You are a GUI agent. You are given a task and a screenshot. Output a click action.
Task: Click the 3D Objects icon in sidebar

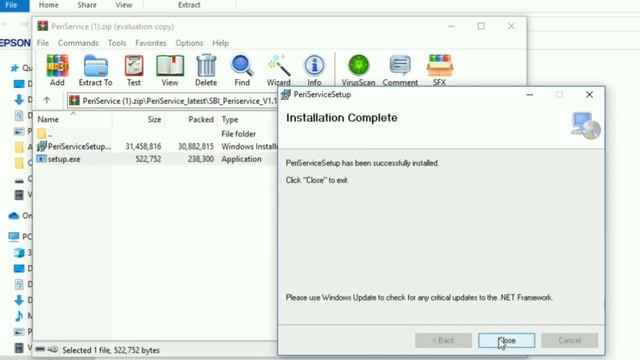[x=19, y=253]
